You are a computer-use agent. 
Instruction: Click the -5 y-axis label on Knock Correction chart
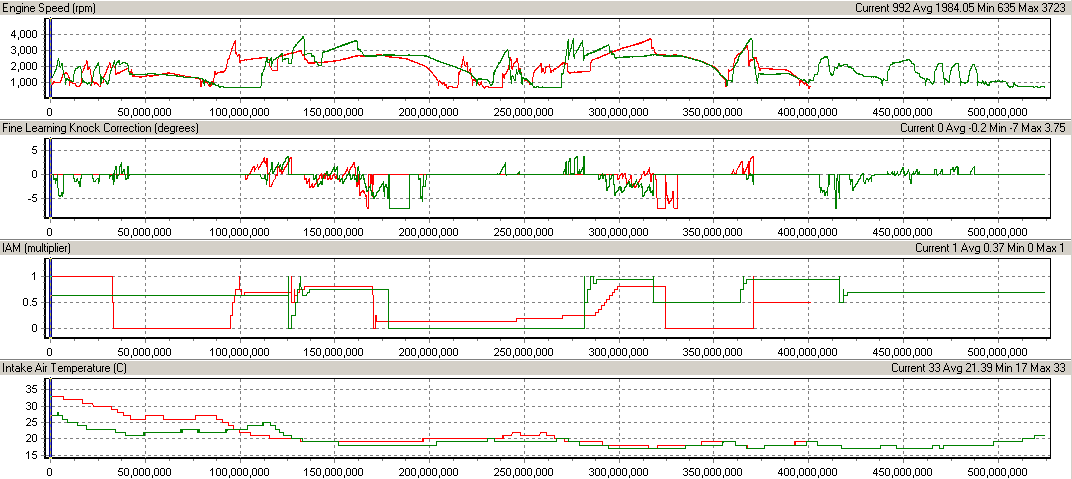[x=31, y=198]
